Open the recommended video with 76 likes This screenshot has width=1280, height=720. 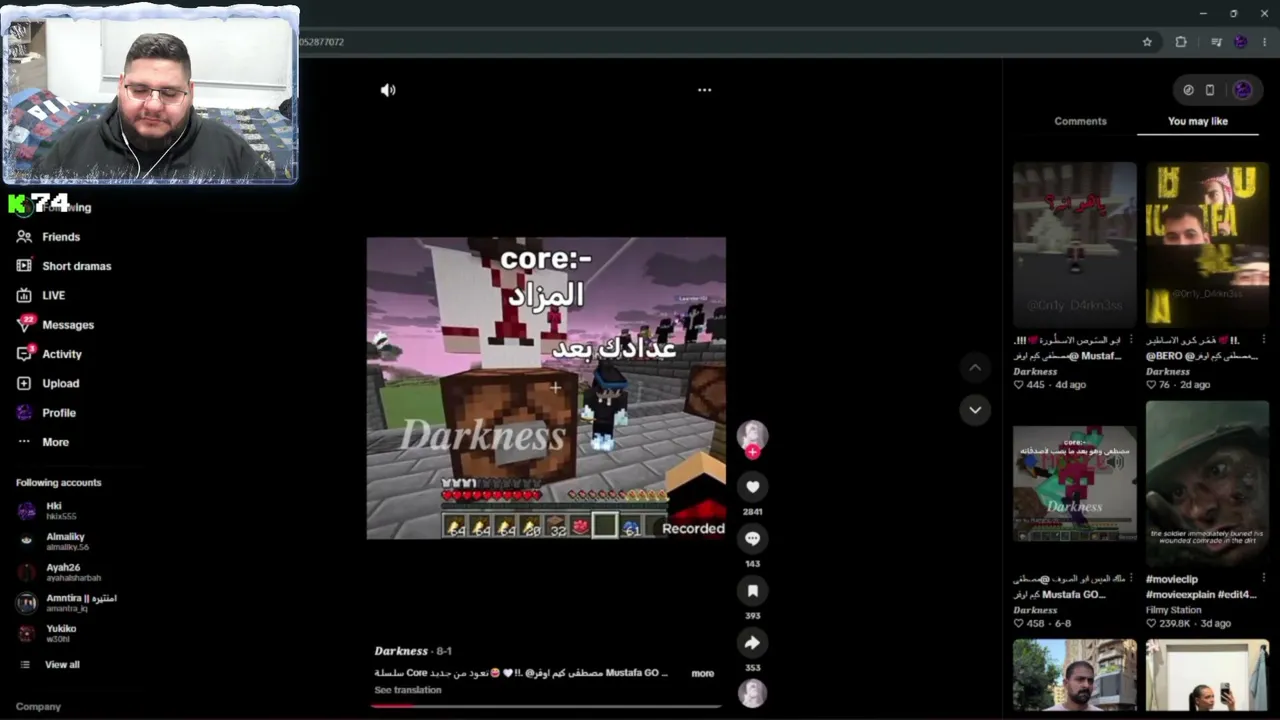[x=1207, y=244]
